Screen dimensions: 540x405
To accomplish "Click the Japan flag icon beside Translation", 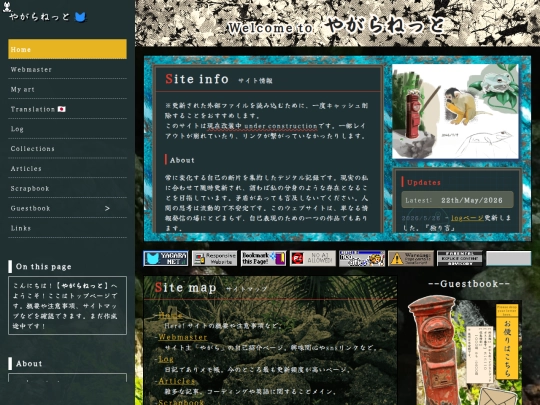I will (x=62, y=109).
